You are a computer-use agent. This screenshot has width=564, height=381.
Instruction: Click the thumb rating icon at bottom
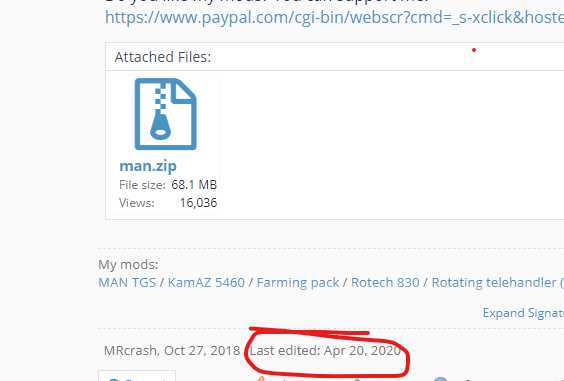coord(261,378)
